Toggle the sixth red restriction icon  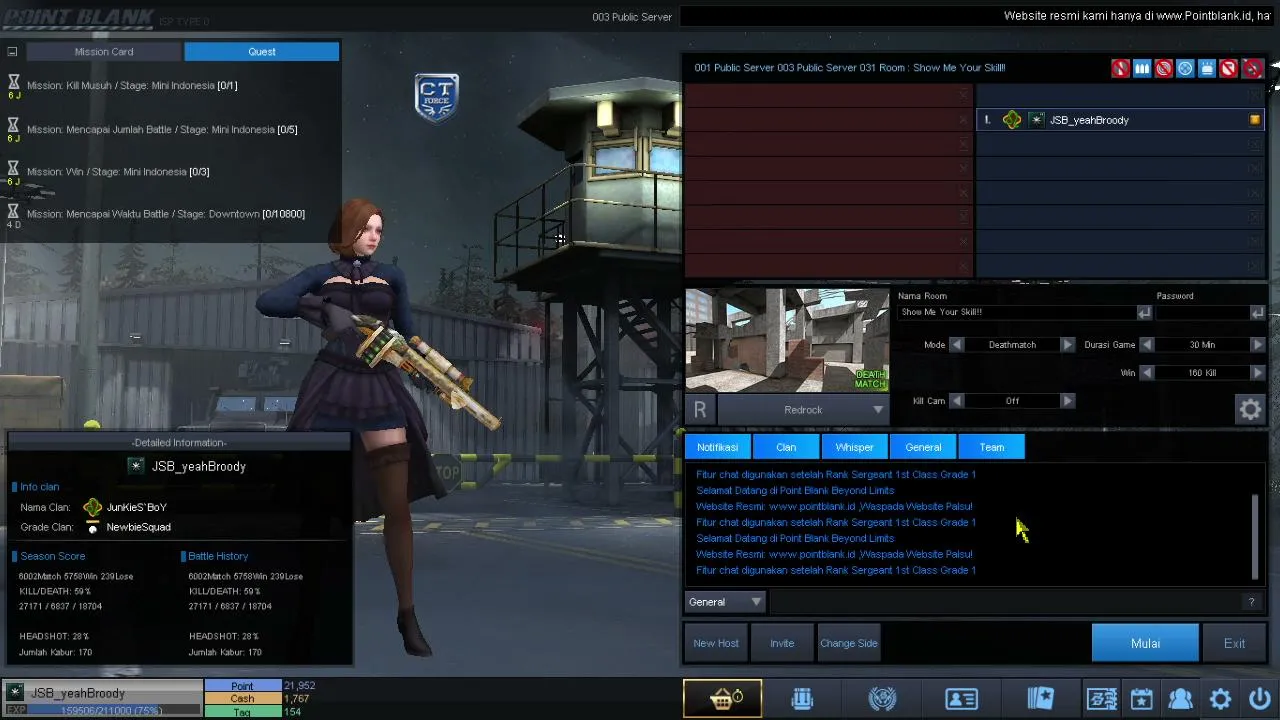click(x=1228, y=68)
